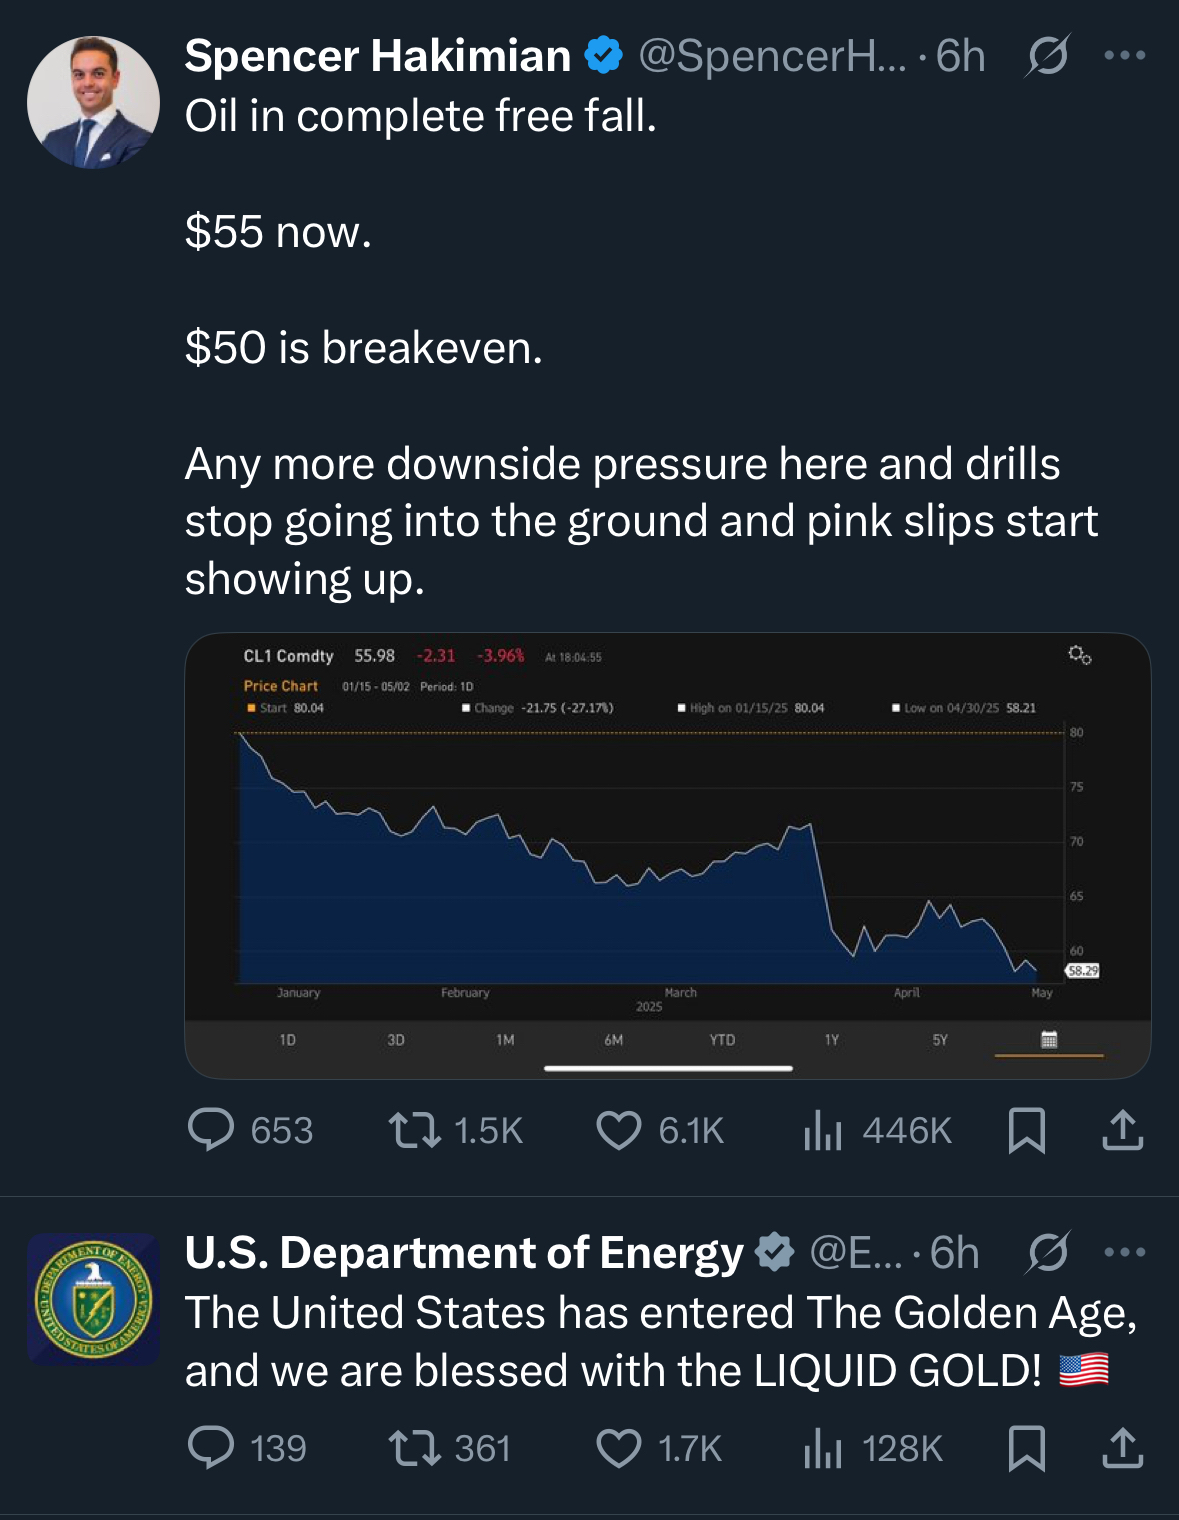This screenshot has width=1179, height=1520.
Task: Share the Department of Energy tweet
Action: pyautogui.click(x=1122, y=1448)
